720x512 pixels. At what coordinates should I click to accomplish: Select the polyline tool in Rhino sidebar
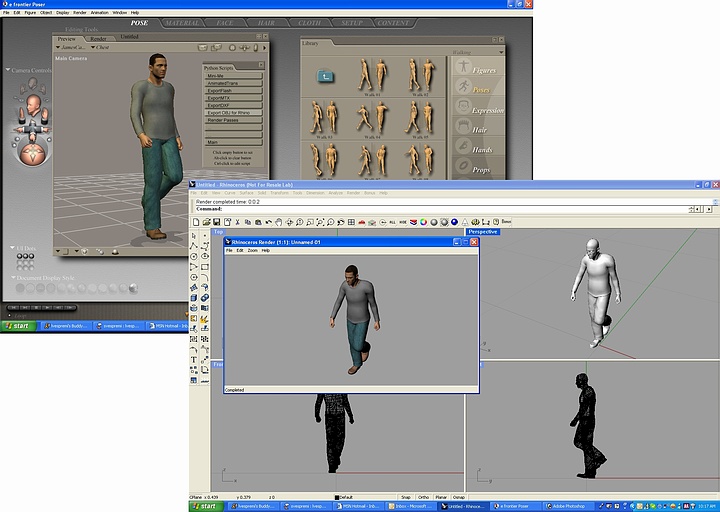tap(194, 246)
